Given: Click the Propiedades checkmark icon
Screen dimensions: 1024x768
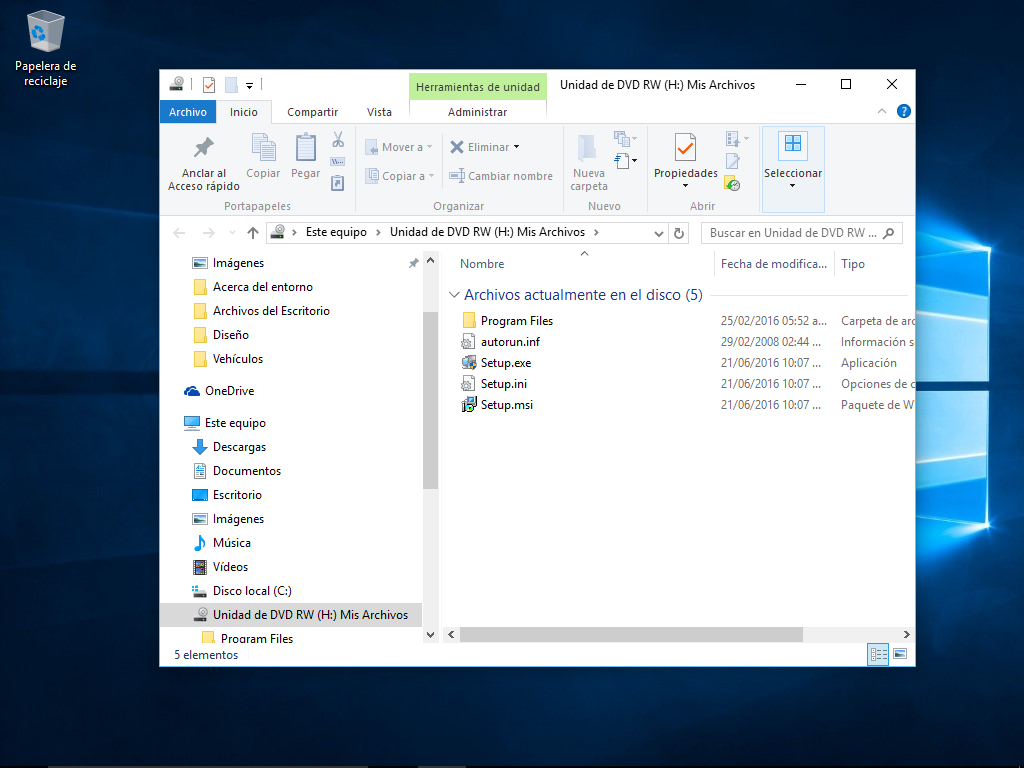Looking at the screenshot, I should tap(685, 147).
